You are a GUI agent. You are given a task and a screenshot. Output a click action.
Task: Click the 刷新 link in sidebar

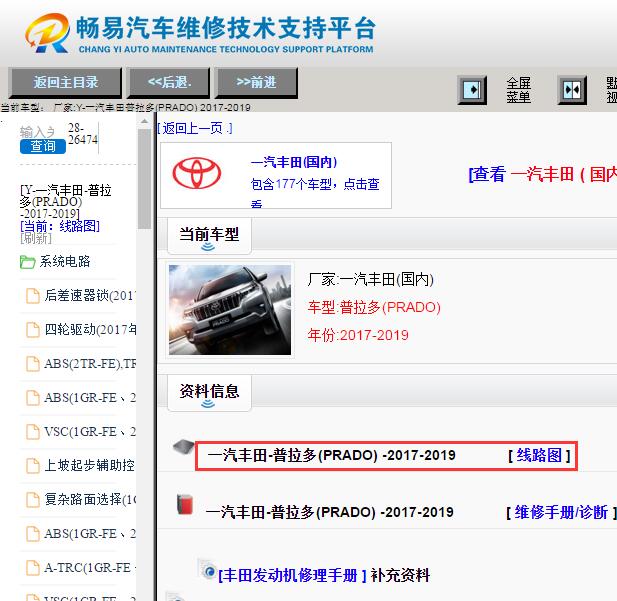[36, 238]
